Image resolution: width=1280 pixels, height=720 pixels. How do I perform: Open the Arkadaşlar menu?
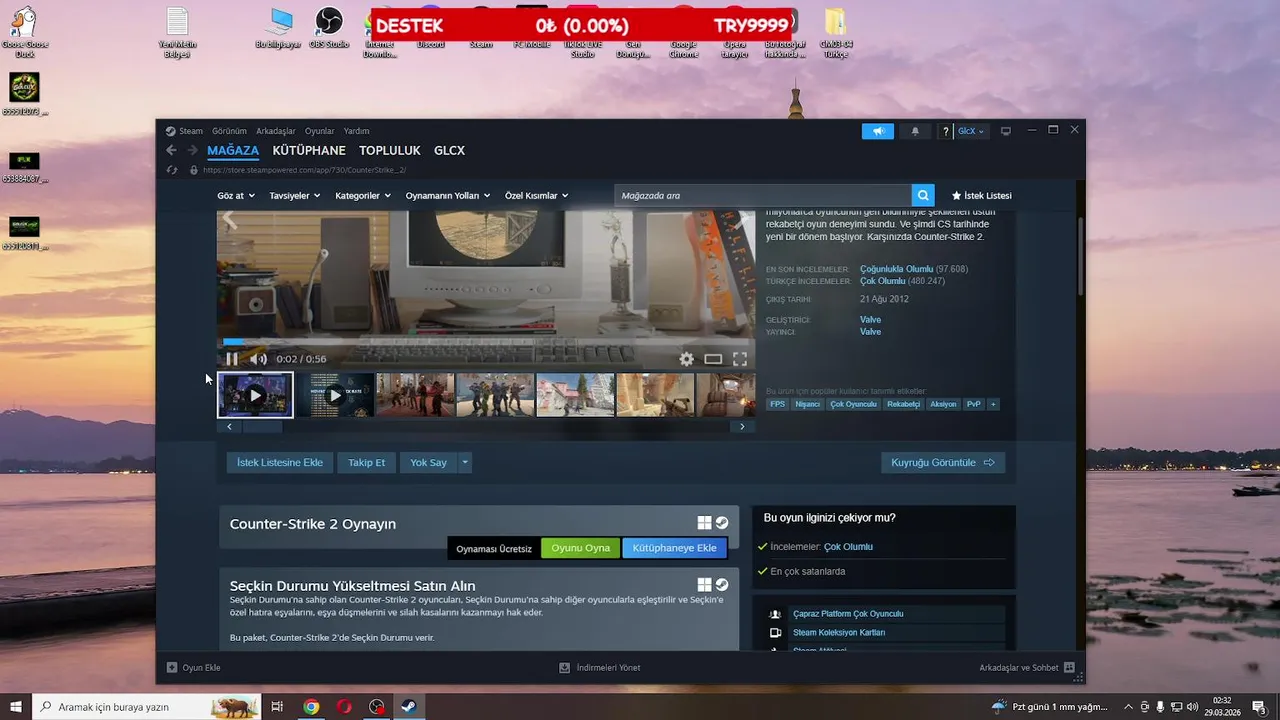(x=276, y=131)
